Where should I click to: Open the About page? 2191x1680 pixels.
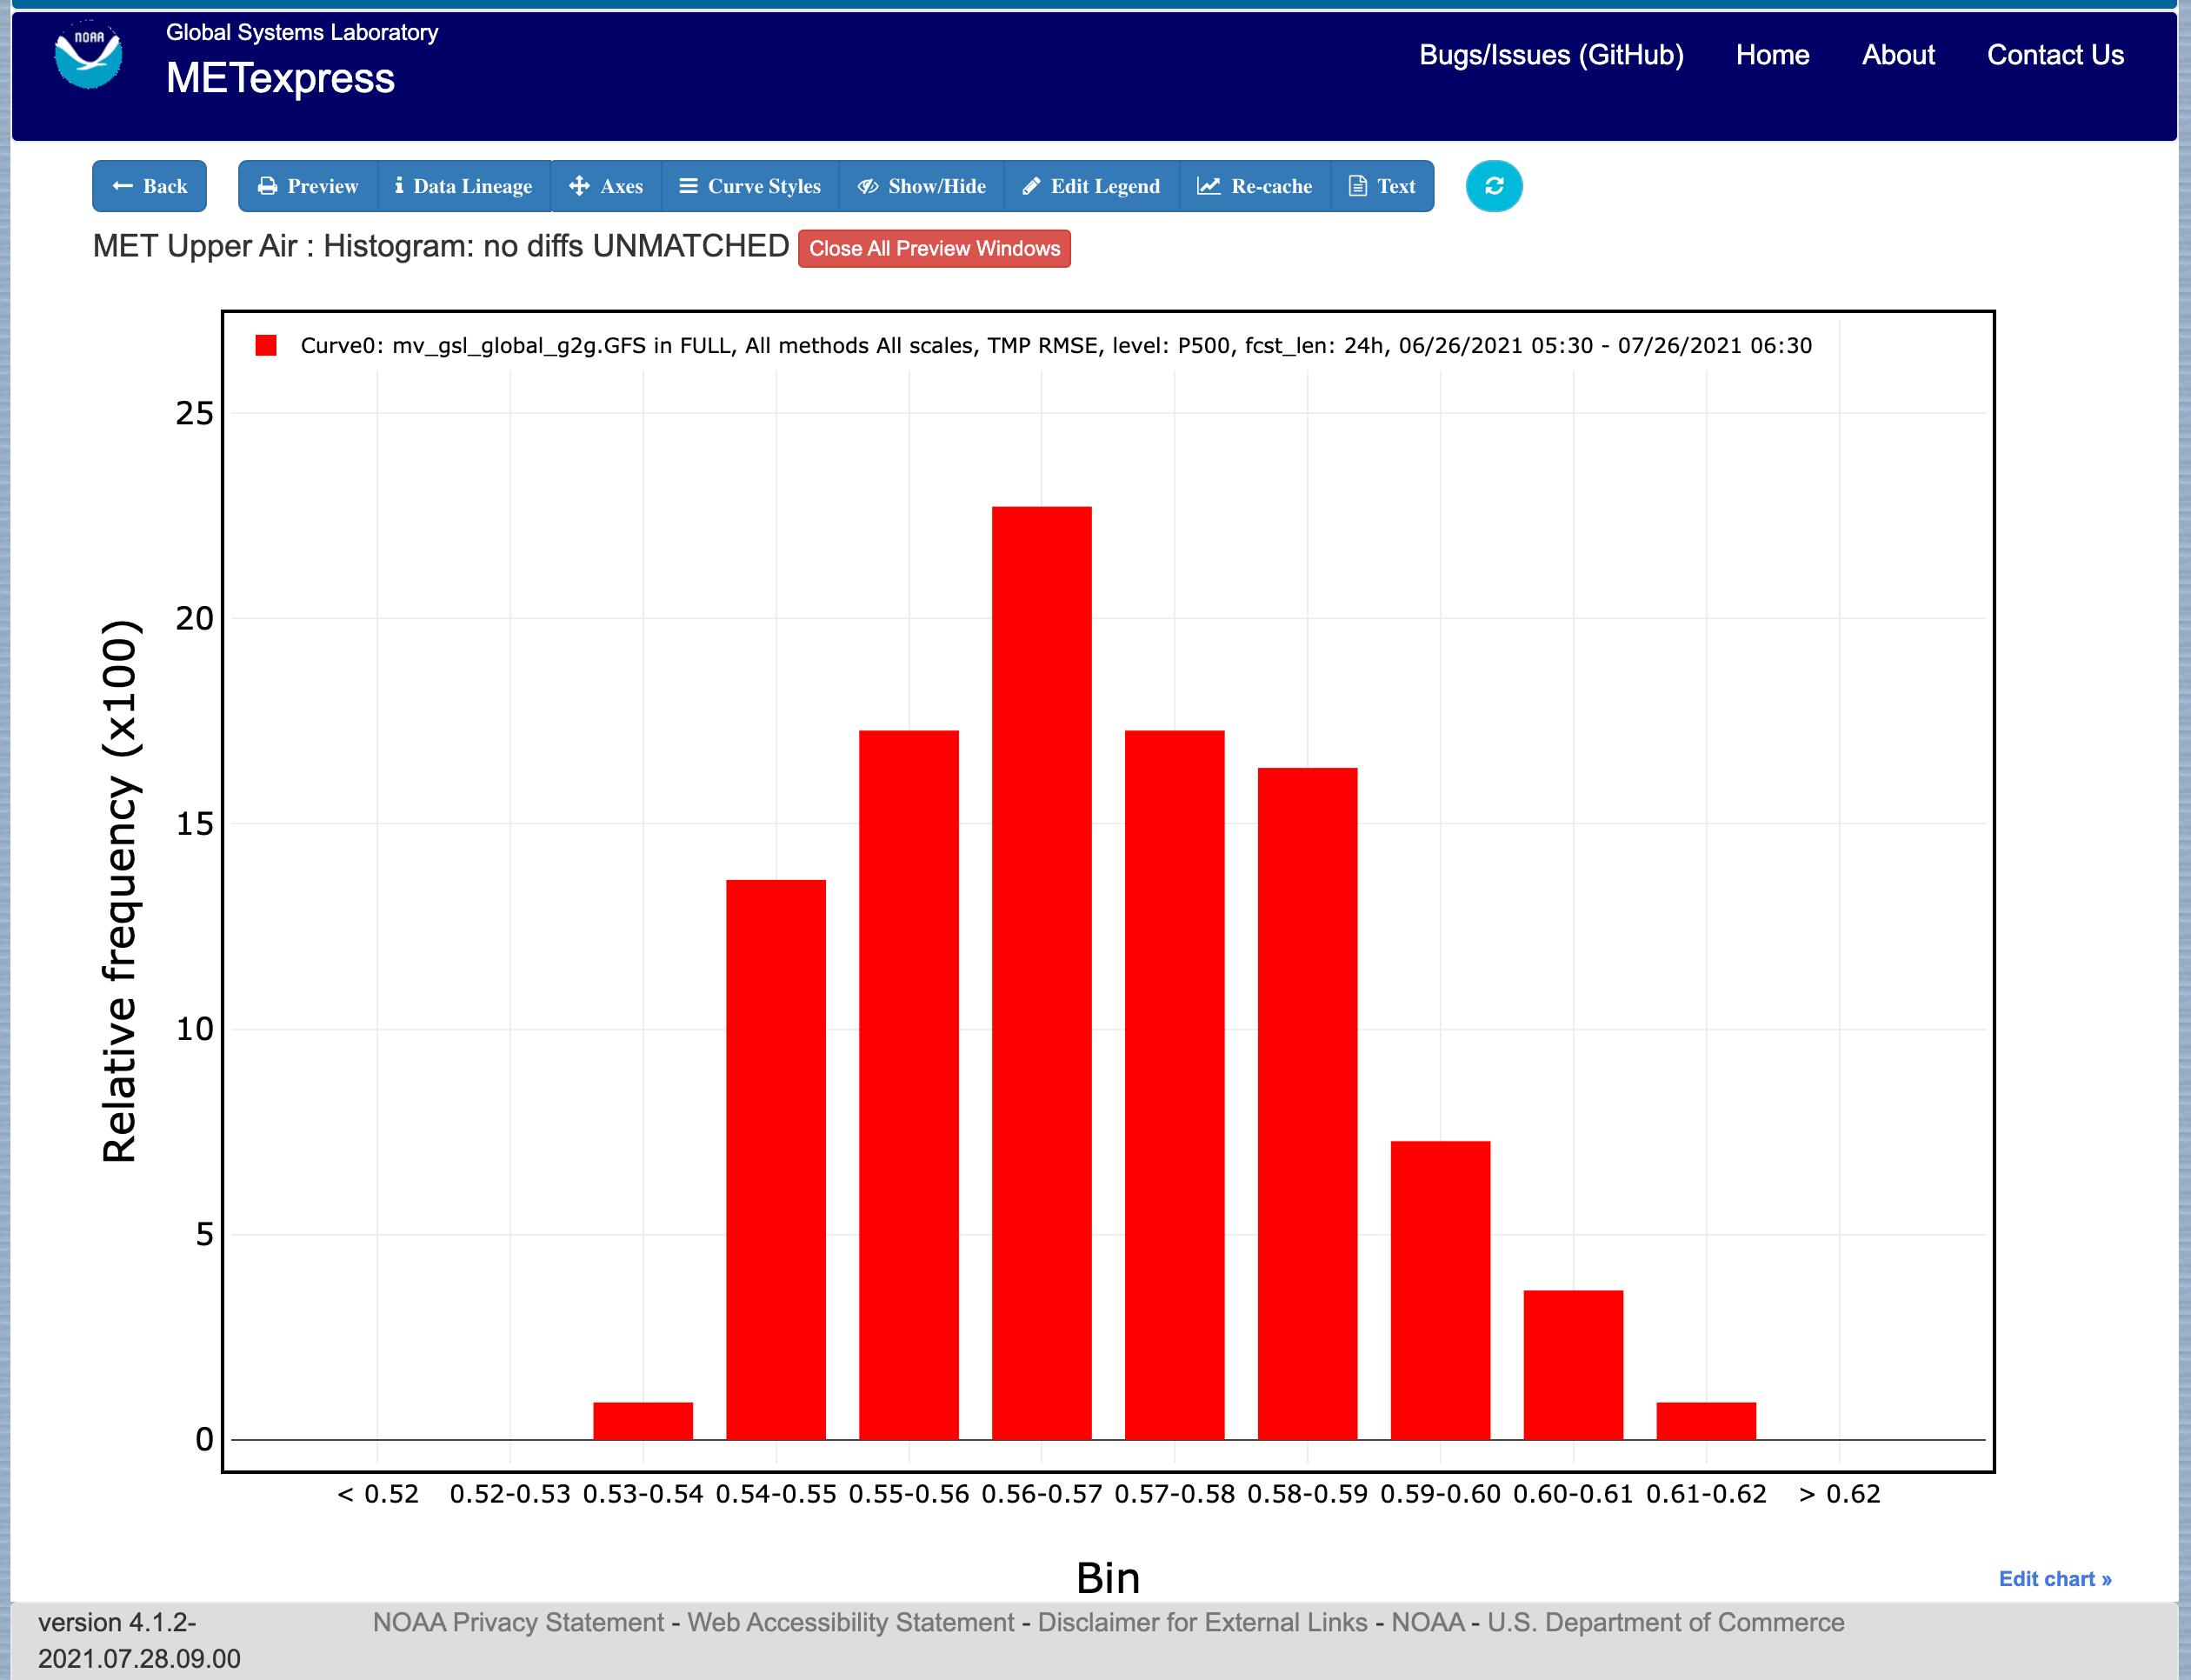click(1897, 55)
